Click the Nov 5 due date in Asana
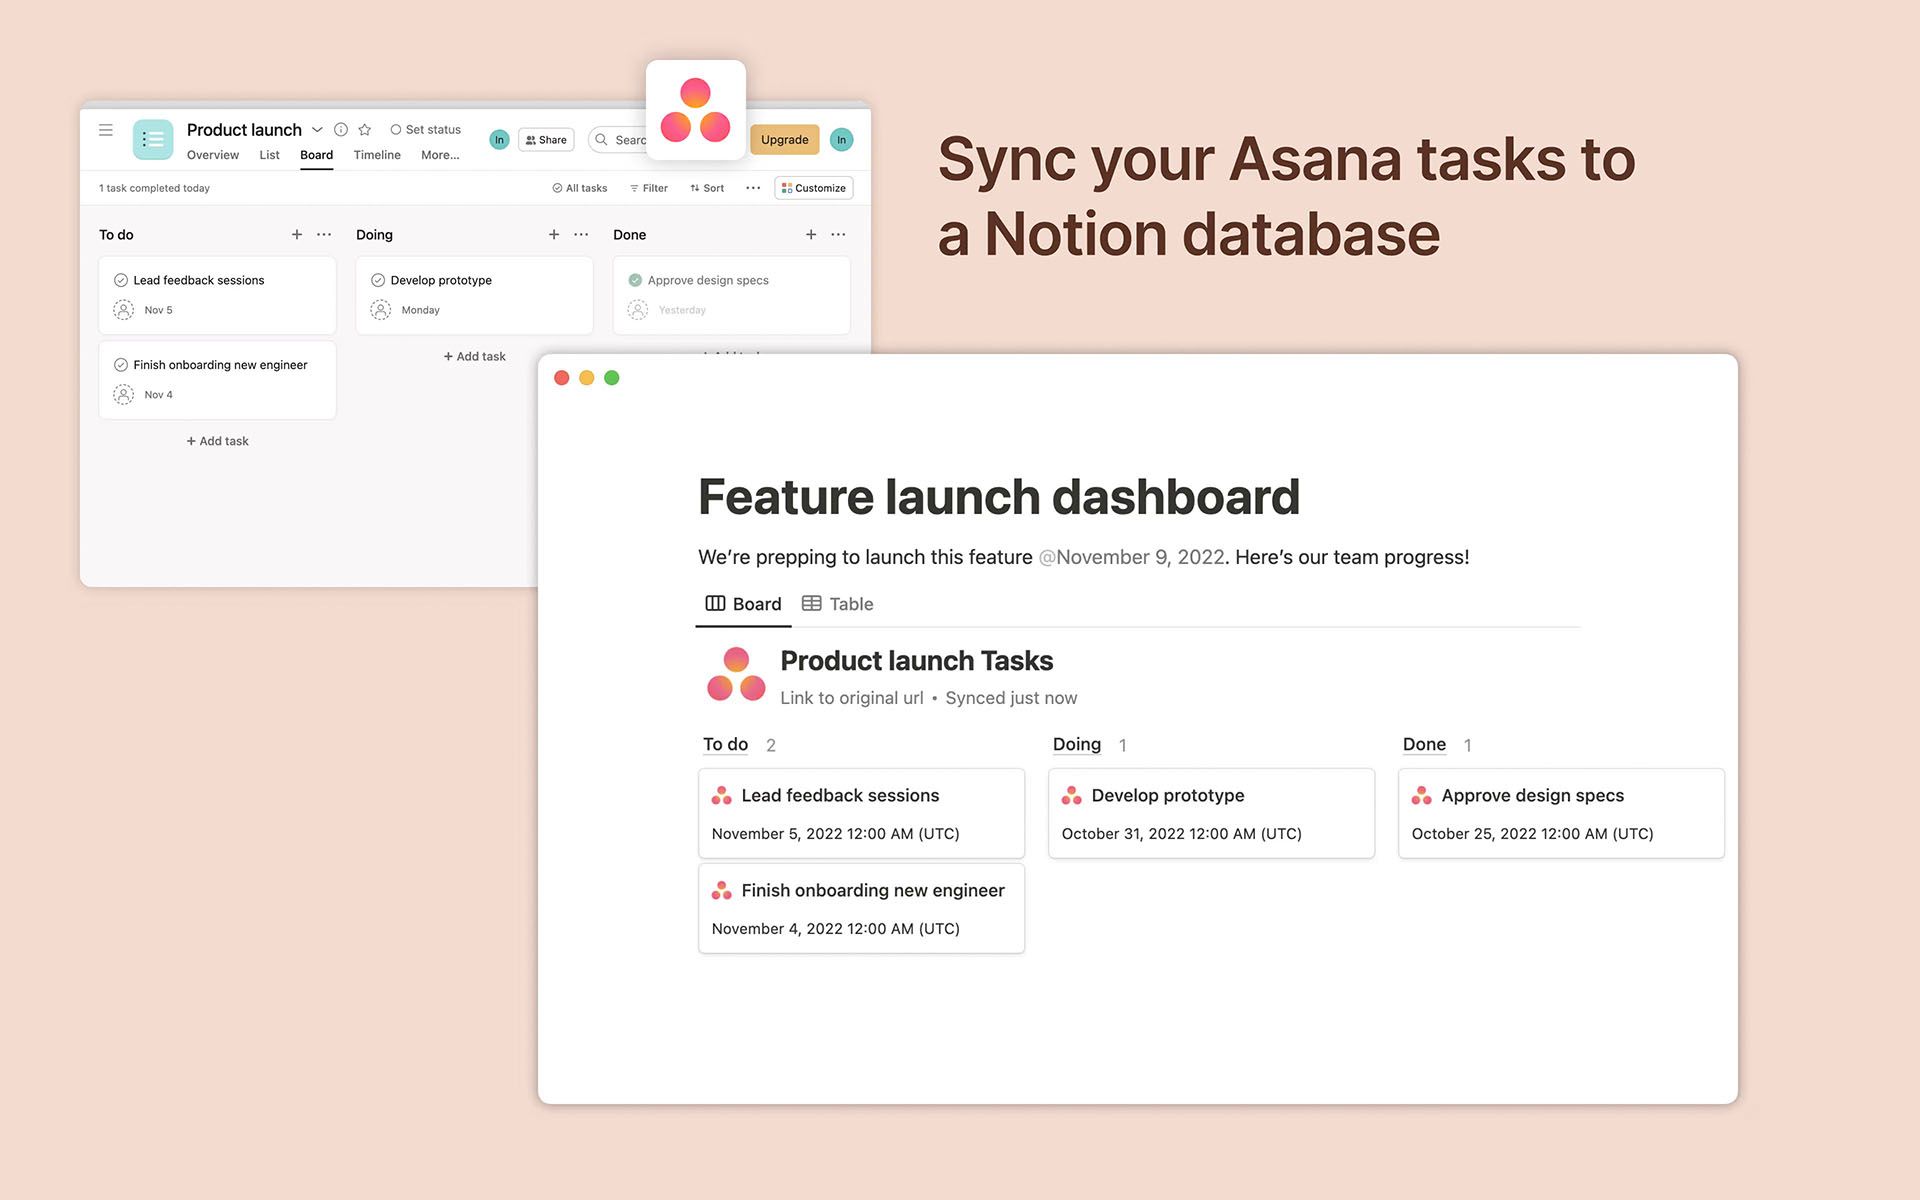 coord(158,310)
